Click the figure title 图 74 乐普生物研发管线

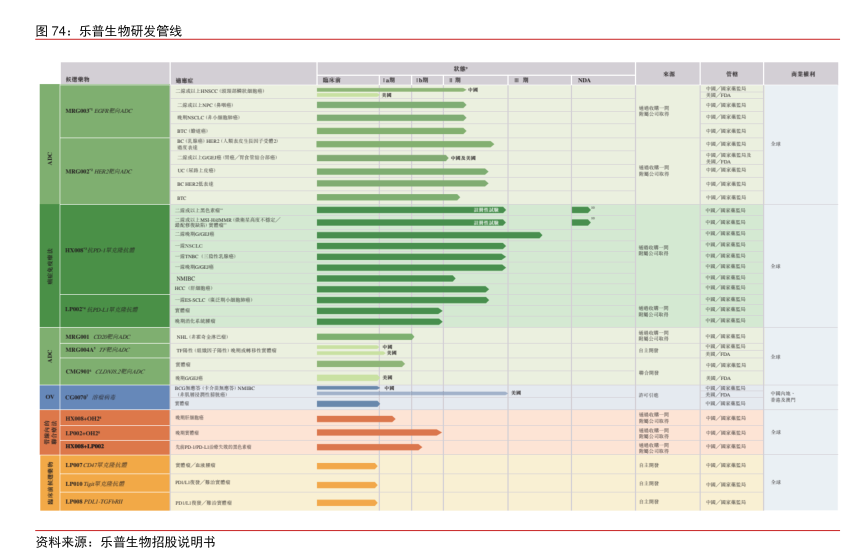pos(109,31)
